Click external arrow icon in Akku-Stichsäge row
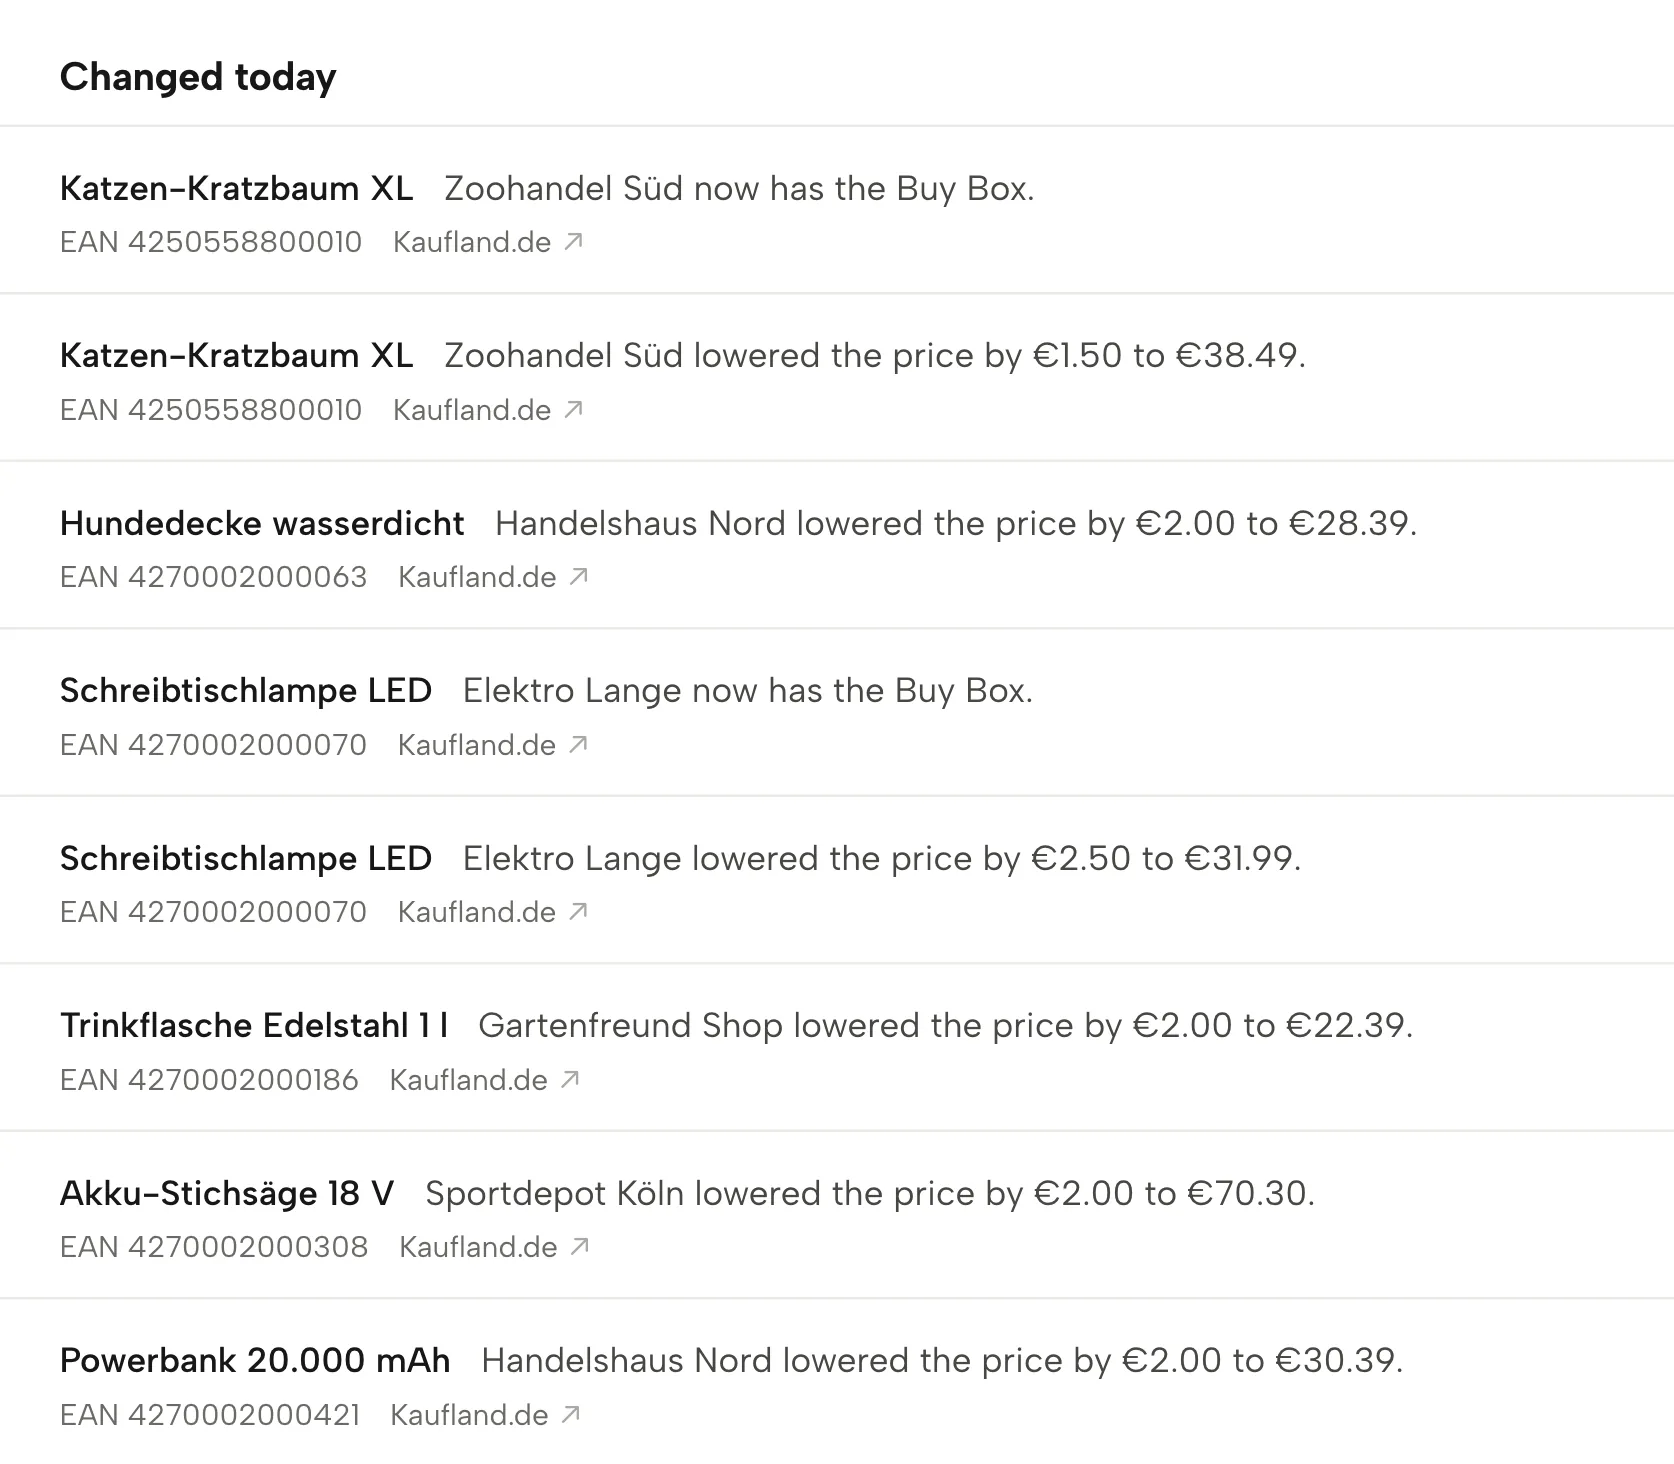Screen dimensions: 1674x1464 coord(580,1246)
